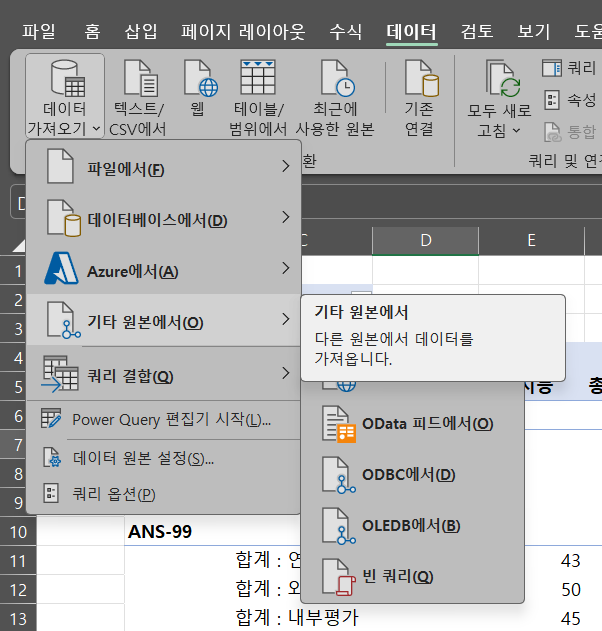Expand 데이터베이스에서 submenu

(x=163, y=219)
